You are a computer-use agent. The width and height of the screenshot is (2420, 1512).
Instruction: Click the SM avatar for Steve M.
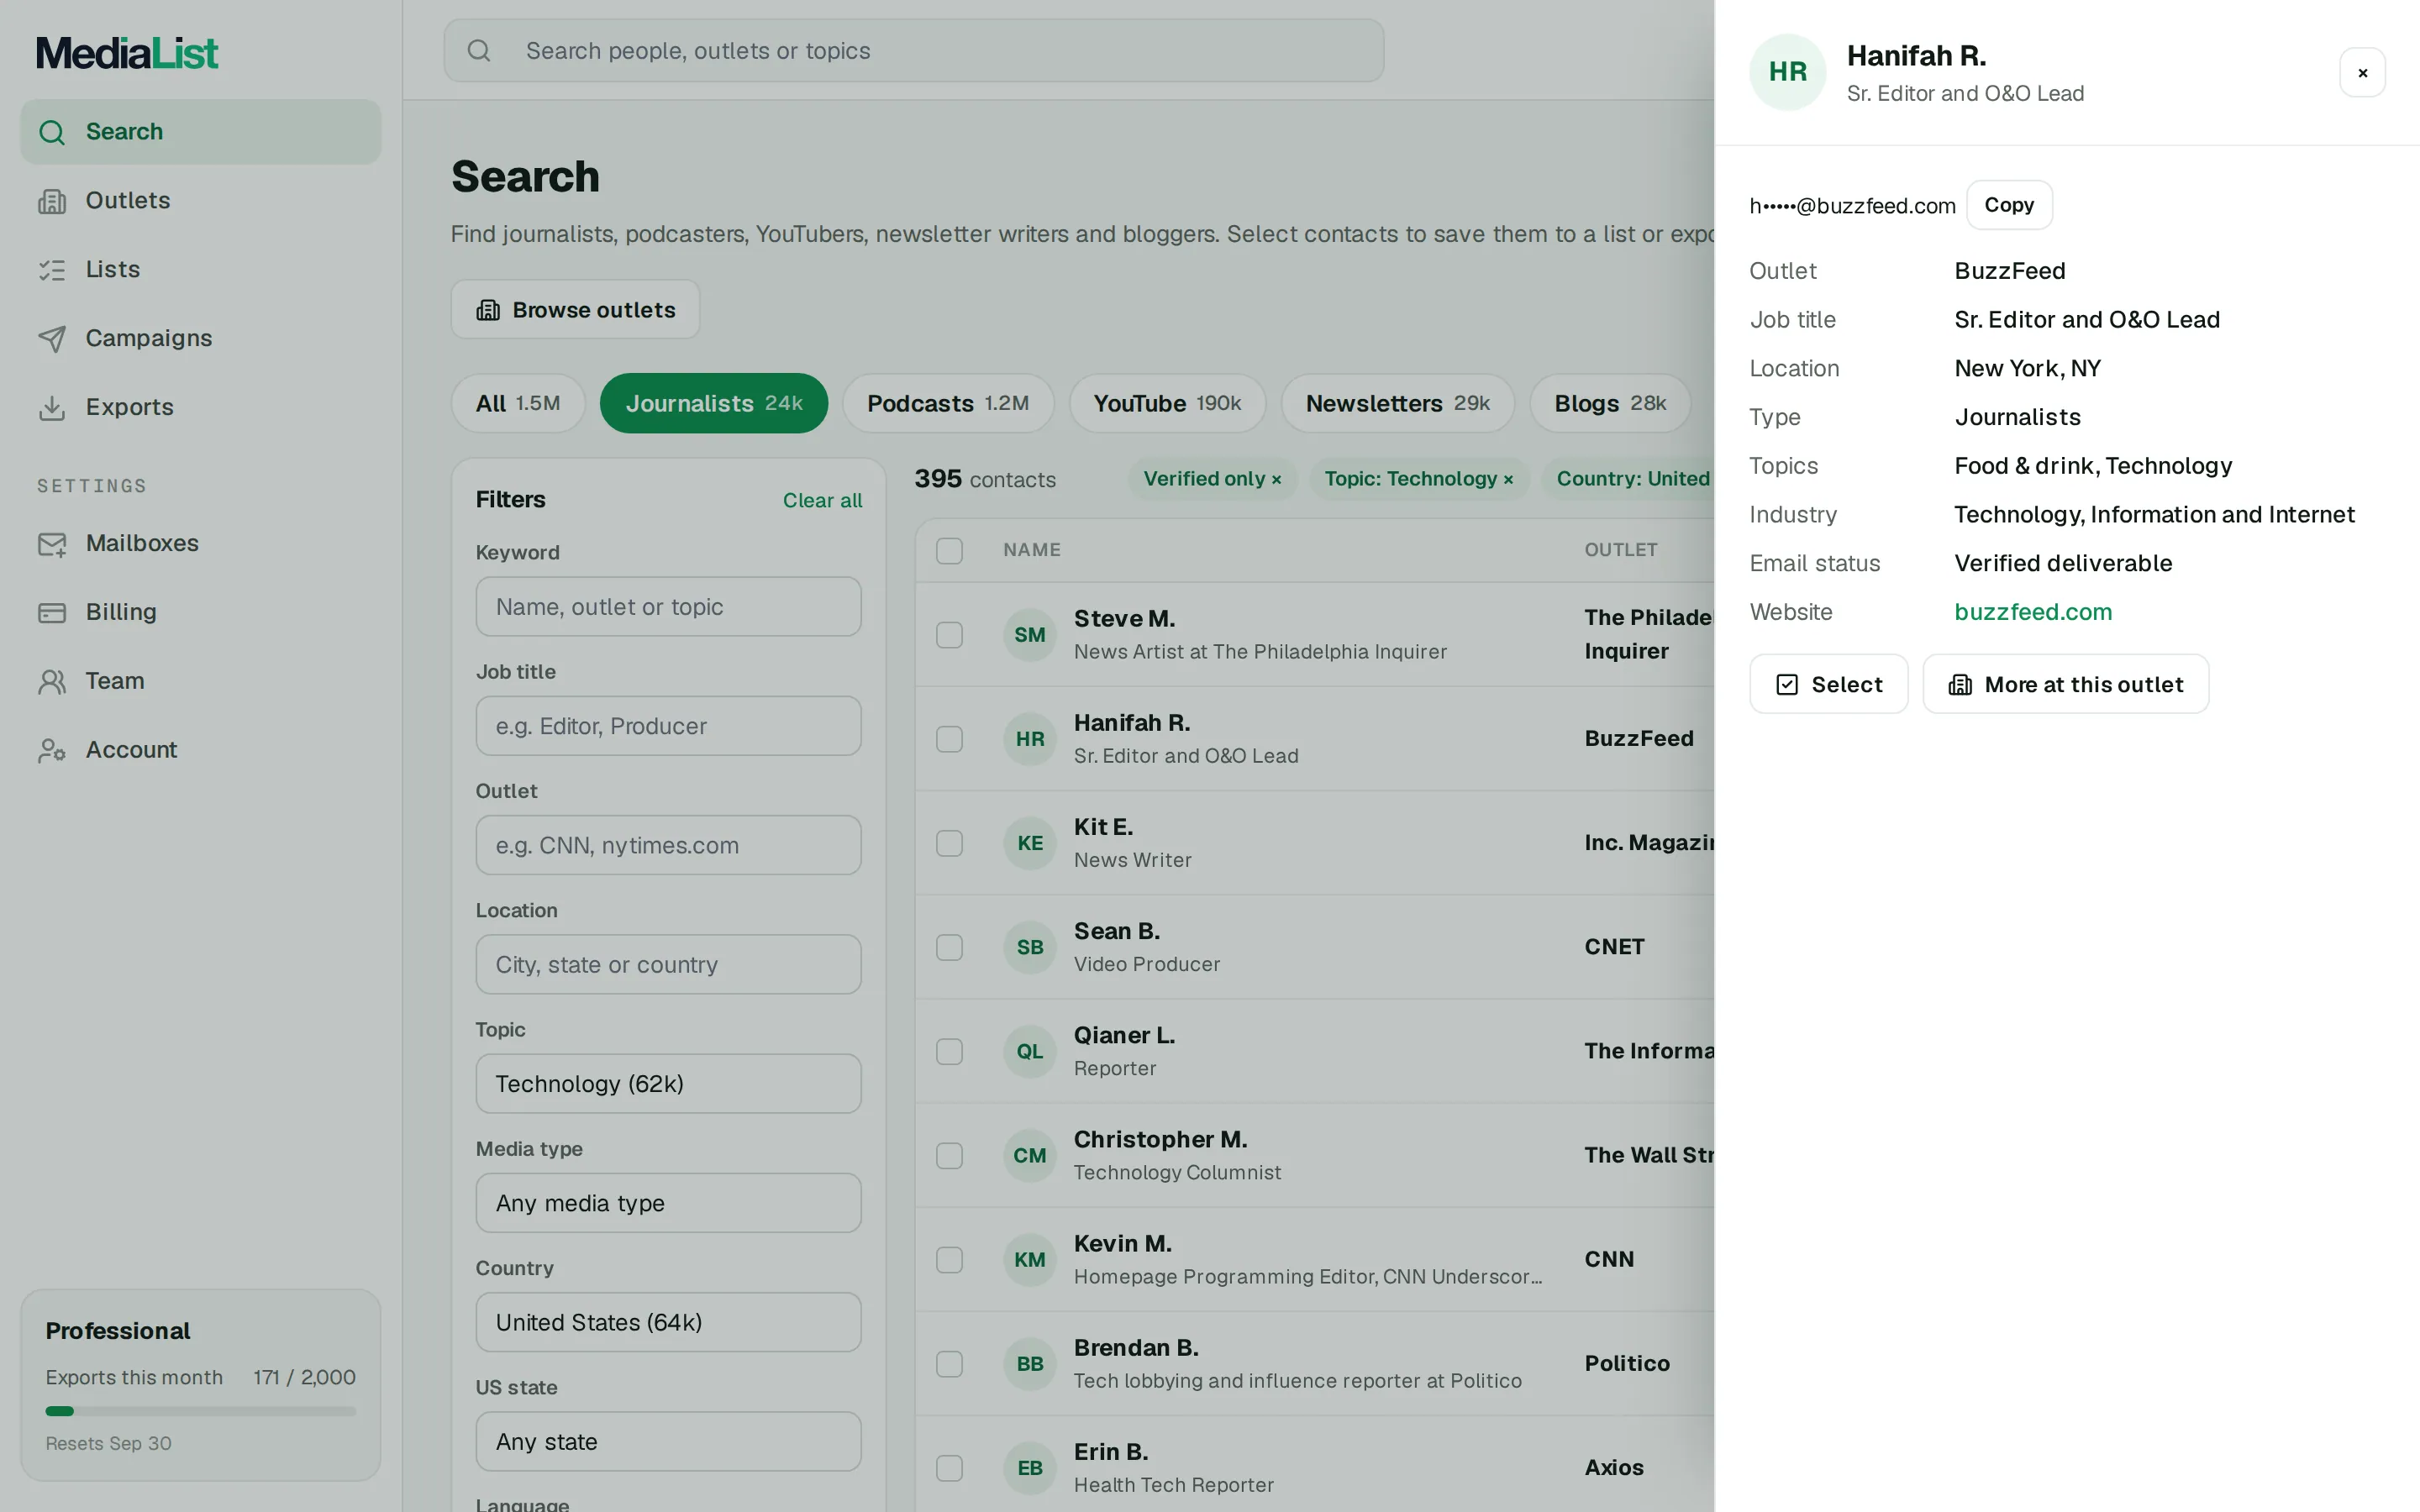[1030, 635]
